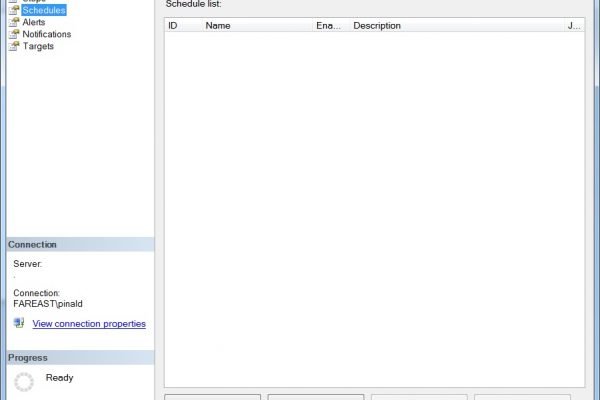Select the Schedules page label
The image size is (600, 400).
coord(43,11)
